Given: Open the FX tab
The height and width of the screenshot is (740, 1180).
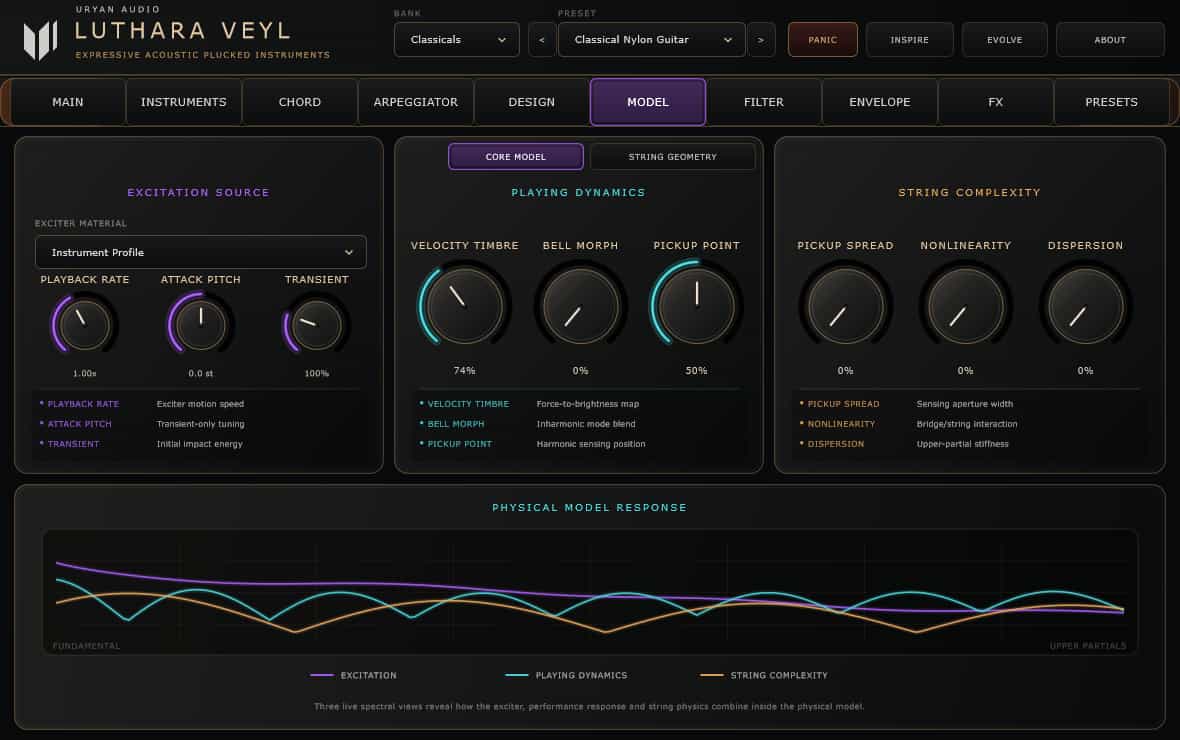Looking at the screenshot, I should 996,102.
